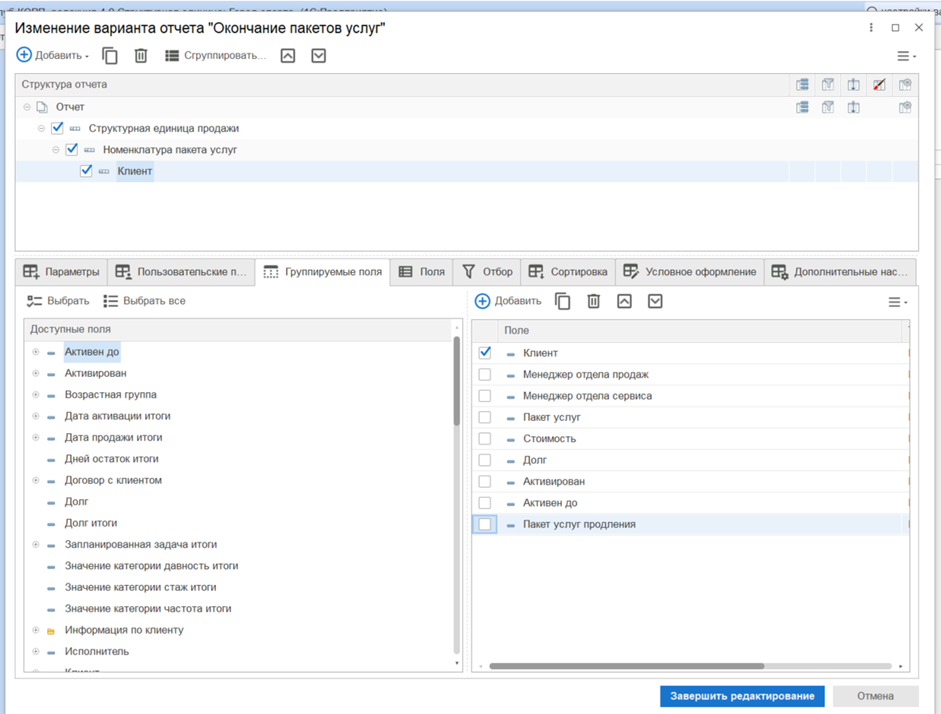Move field down in the right panel
This screenshot has height=714, width=941.
655,301
